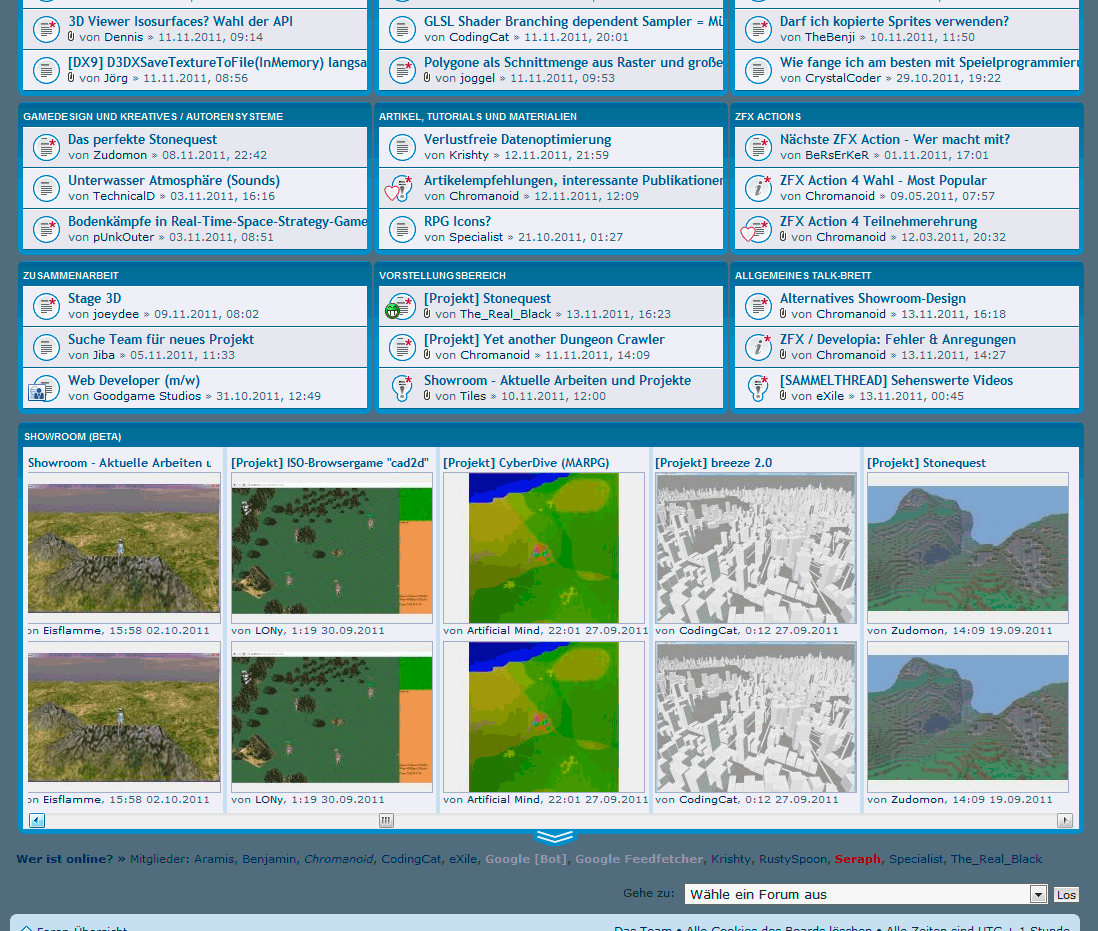The width and height of the screenshot is (1098, 931).
Task: Expand the showroom using the double chevron arrow
Action: click(x=554, y=837)
